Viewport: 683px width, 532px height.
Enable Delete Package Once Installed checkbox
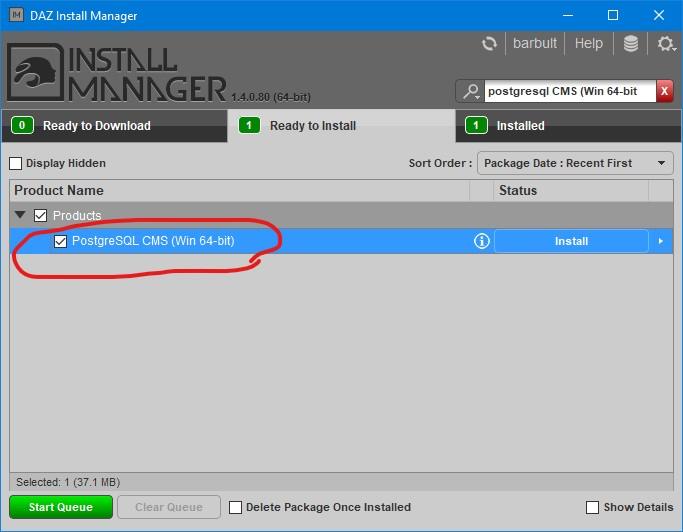tap(235, 507)
